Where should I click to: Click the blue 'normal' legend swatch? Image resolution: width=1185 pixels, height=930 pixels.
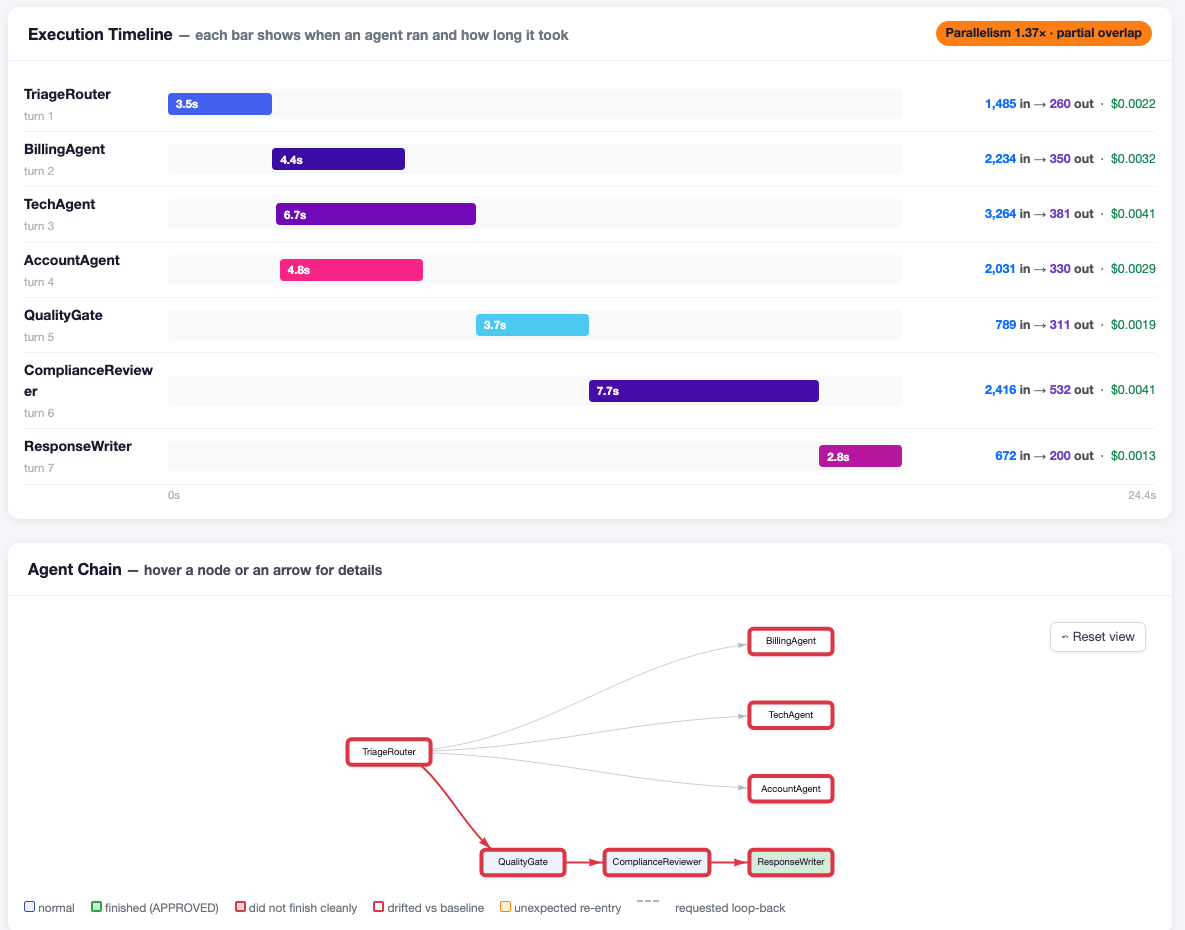29,907
